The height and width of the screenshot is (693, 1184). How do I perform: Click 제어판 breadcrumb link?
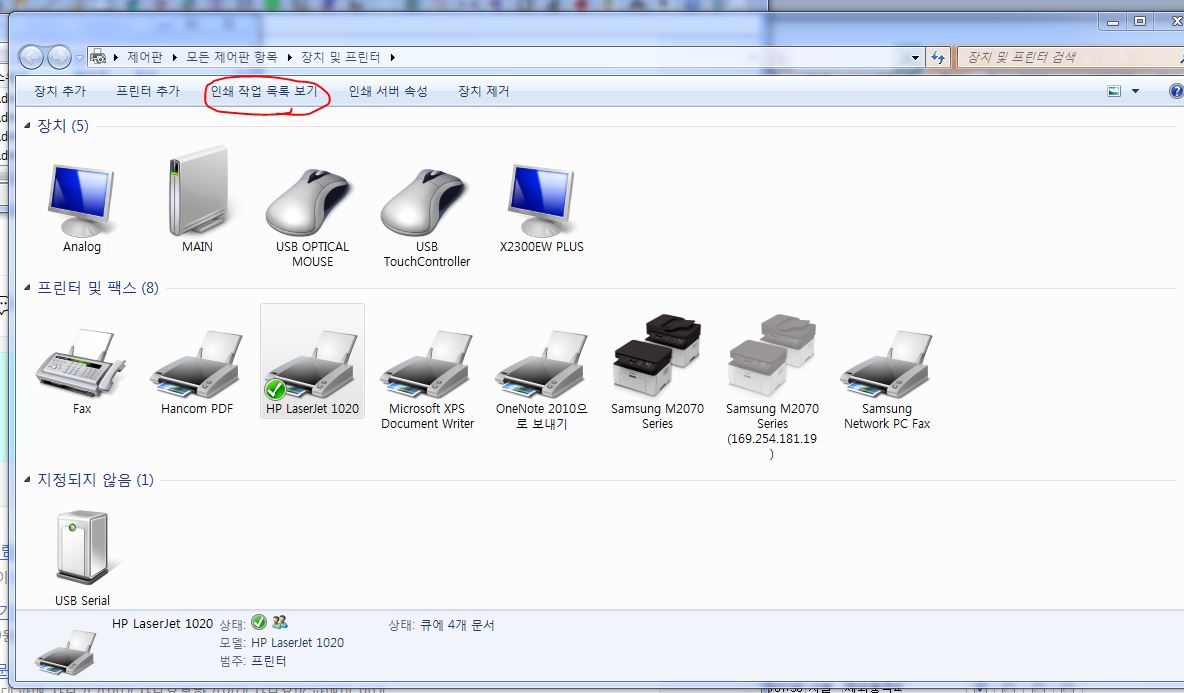[x=145, y=57]
